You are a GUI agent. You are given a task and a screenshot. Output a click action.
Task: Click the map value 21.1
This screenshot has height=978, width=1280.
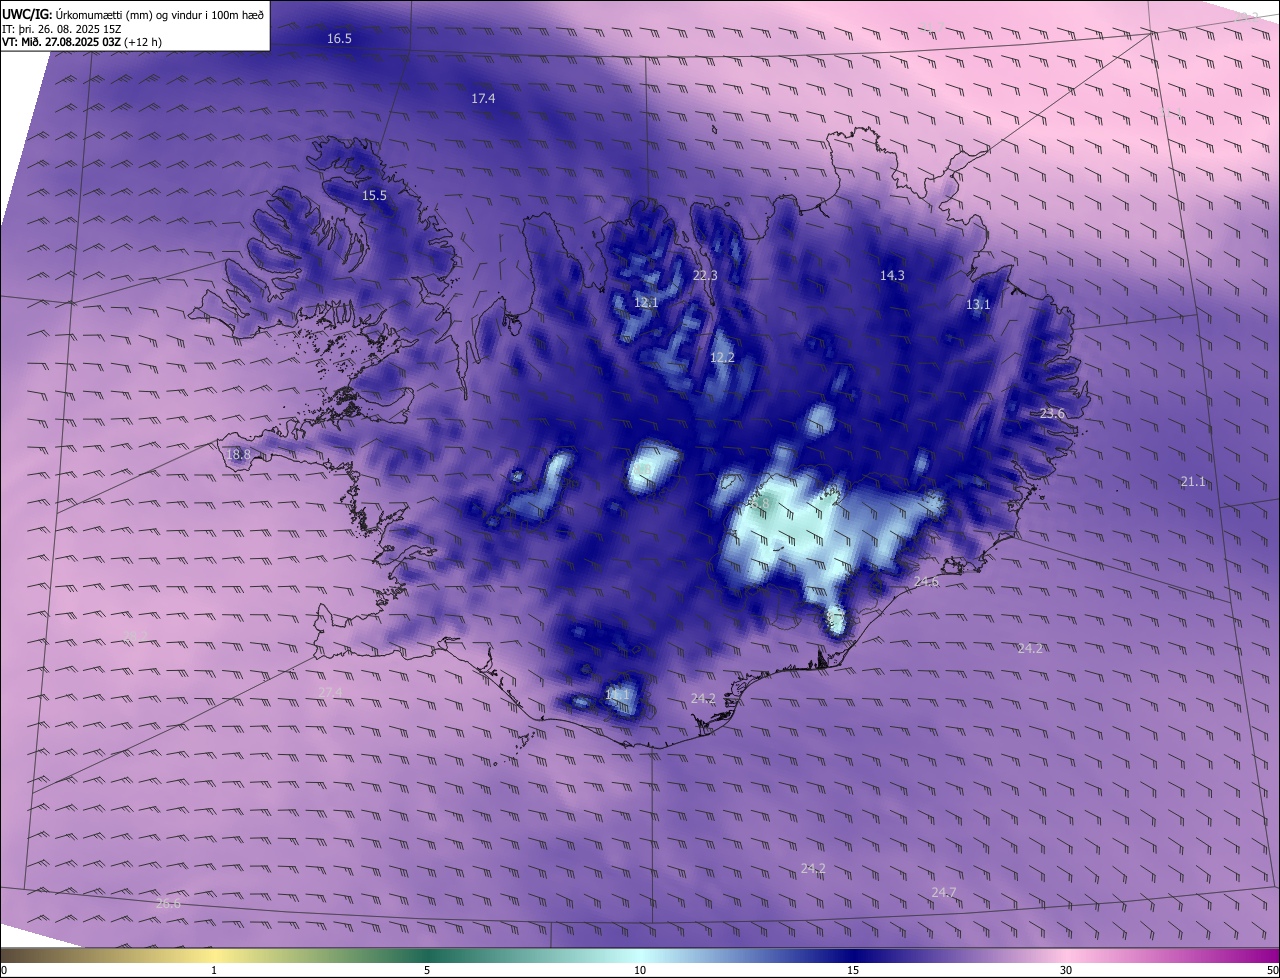[x=1193, y=482]
